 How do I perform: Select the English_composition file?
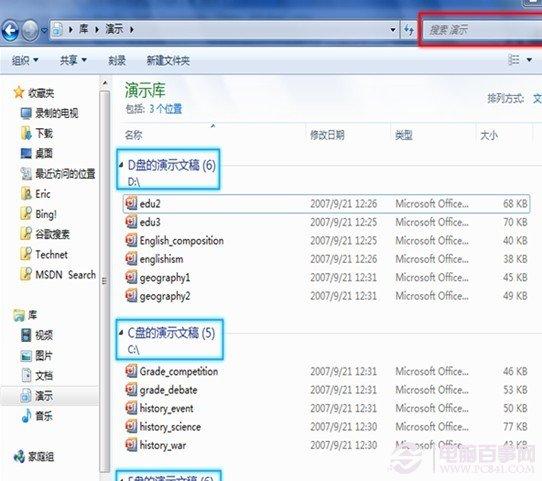click(x=175, y=240)
